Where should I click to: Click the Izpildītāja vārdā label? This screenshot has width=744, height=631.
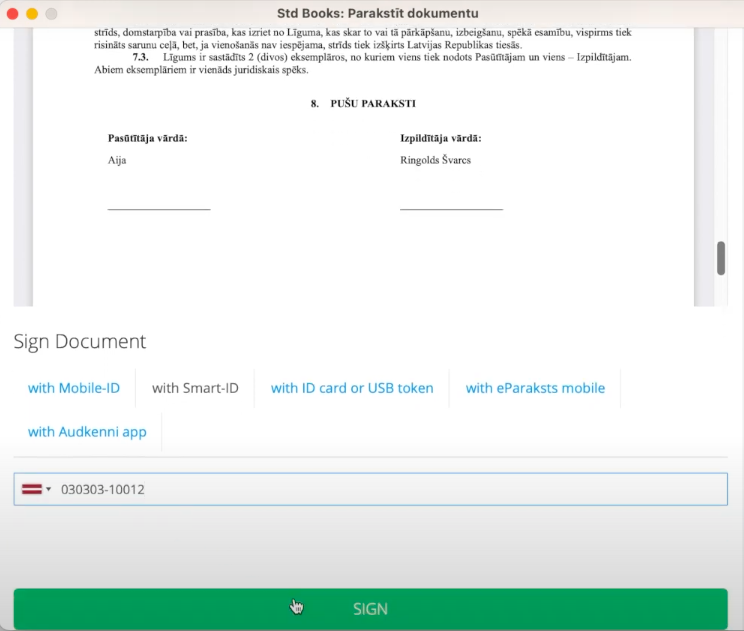click(x=441, y=138)
